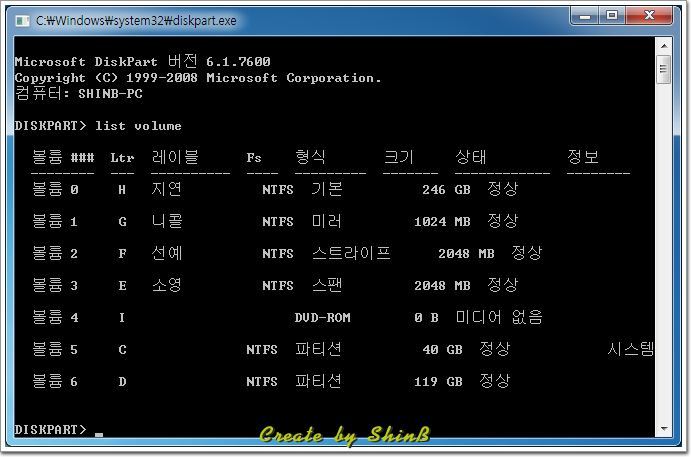Image resolution: width=691 pixels, height=457 pixels.
Task: Click the scrollbar down arrow
Action: coord(664,428)
